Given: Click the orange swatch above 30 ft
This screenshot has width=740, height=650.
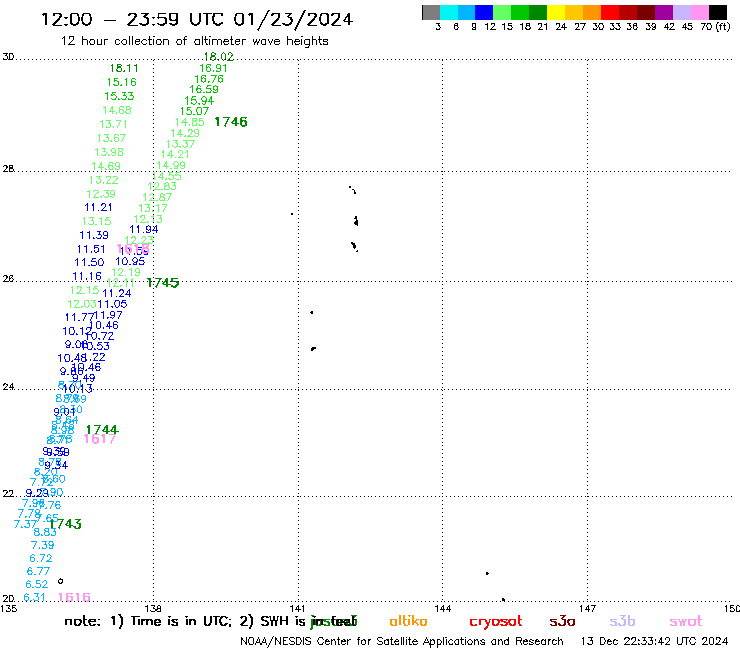Looking at the screenshot, I should 592,12.
